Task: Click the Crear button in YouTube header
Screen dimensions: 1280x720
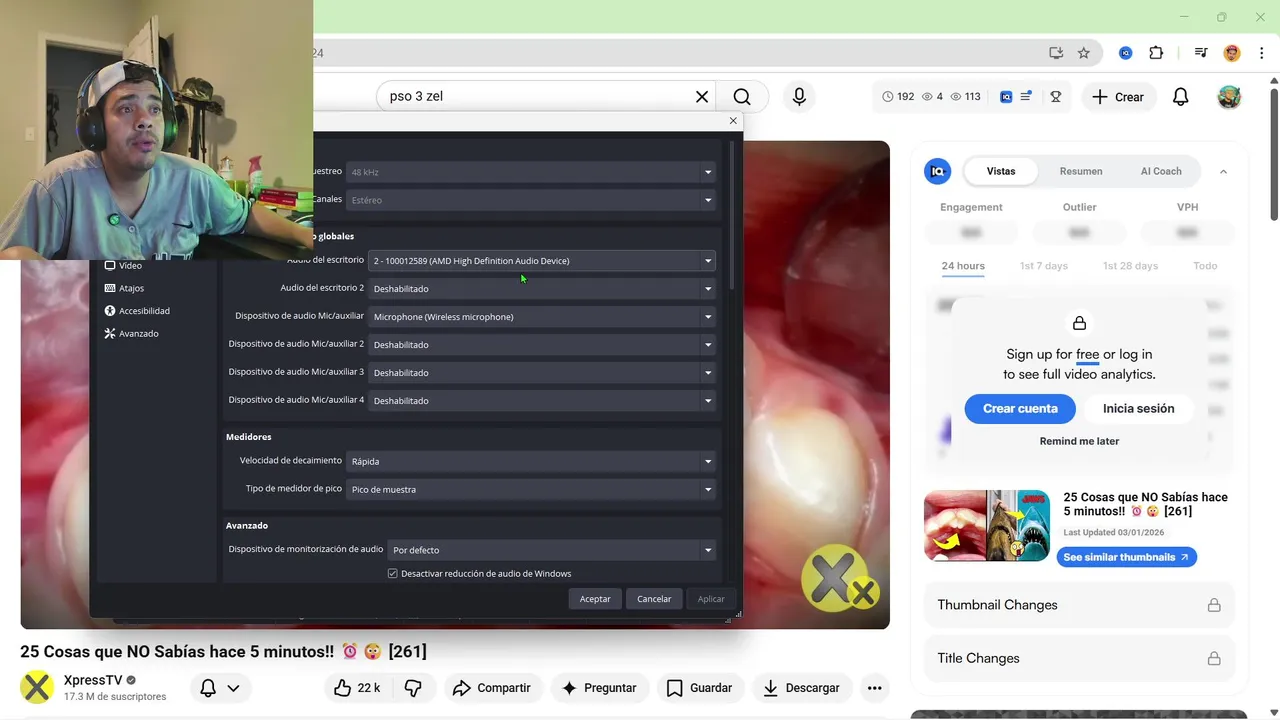Action: [x=1118, y=97]
